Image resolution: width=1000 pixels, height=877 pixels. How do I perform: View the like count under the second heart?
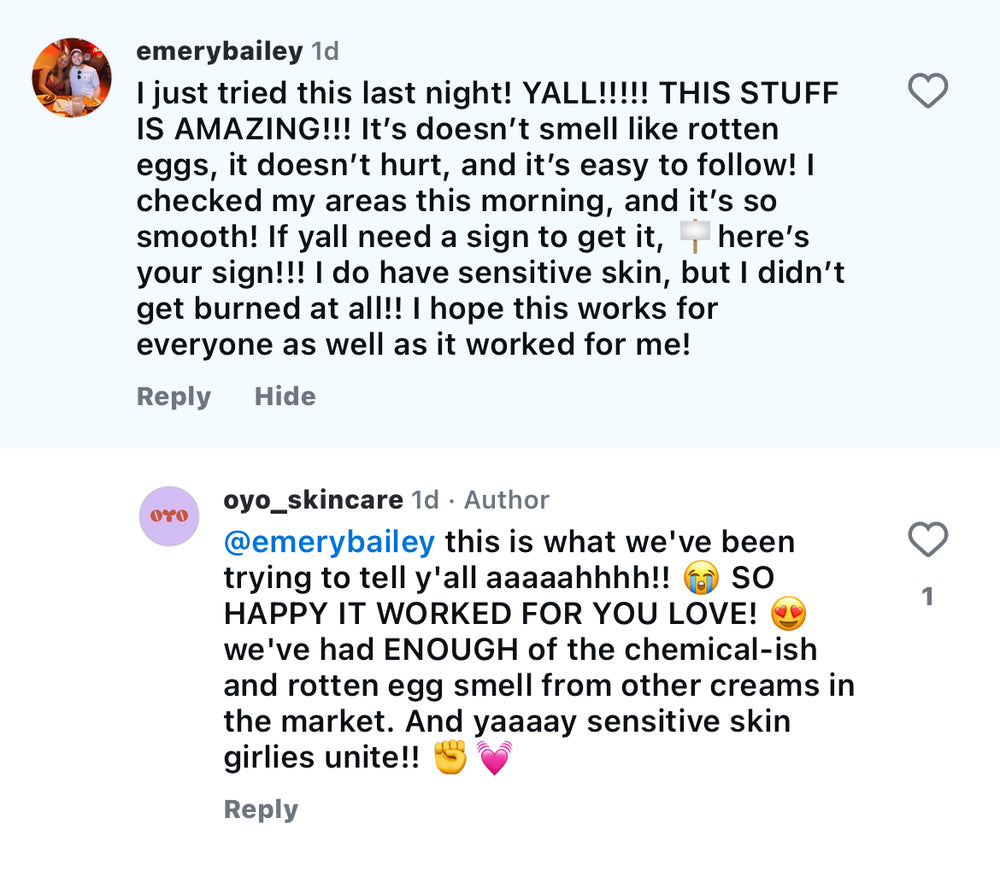(x=927, y=597)
